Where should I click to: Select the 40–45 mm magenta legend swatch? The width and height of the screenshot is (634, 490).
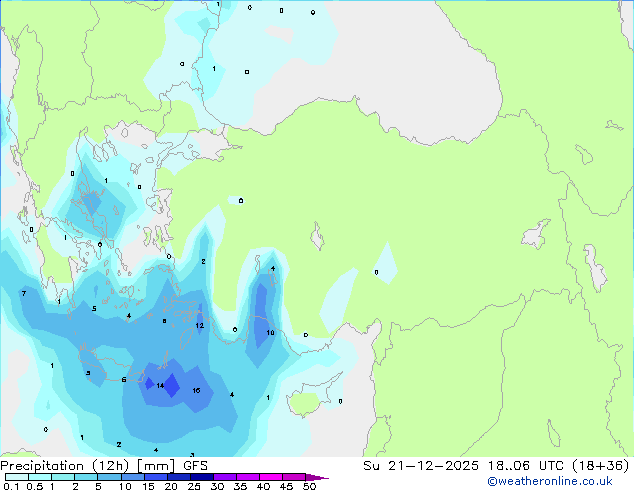[271, 477]
